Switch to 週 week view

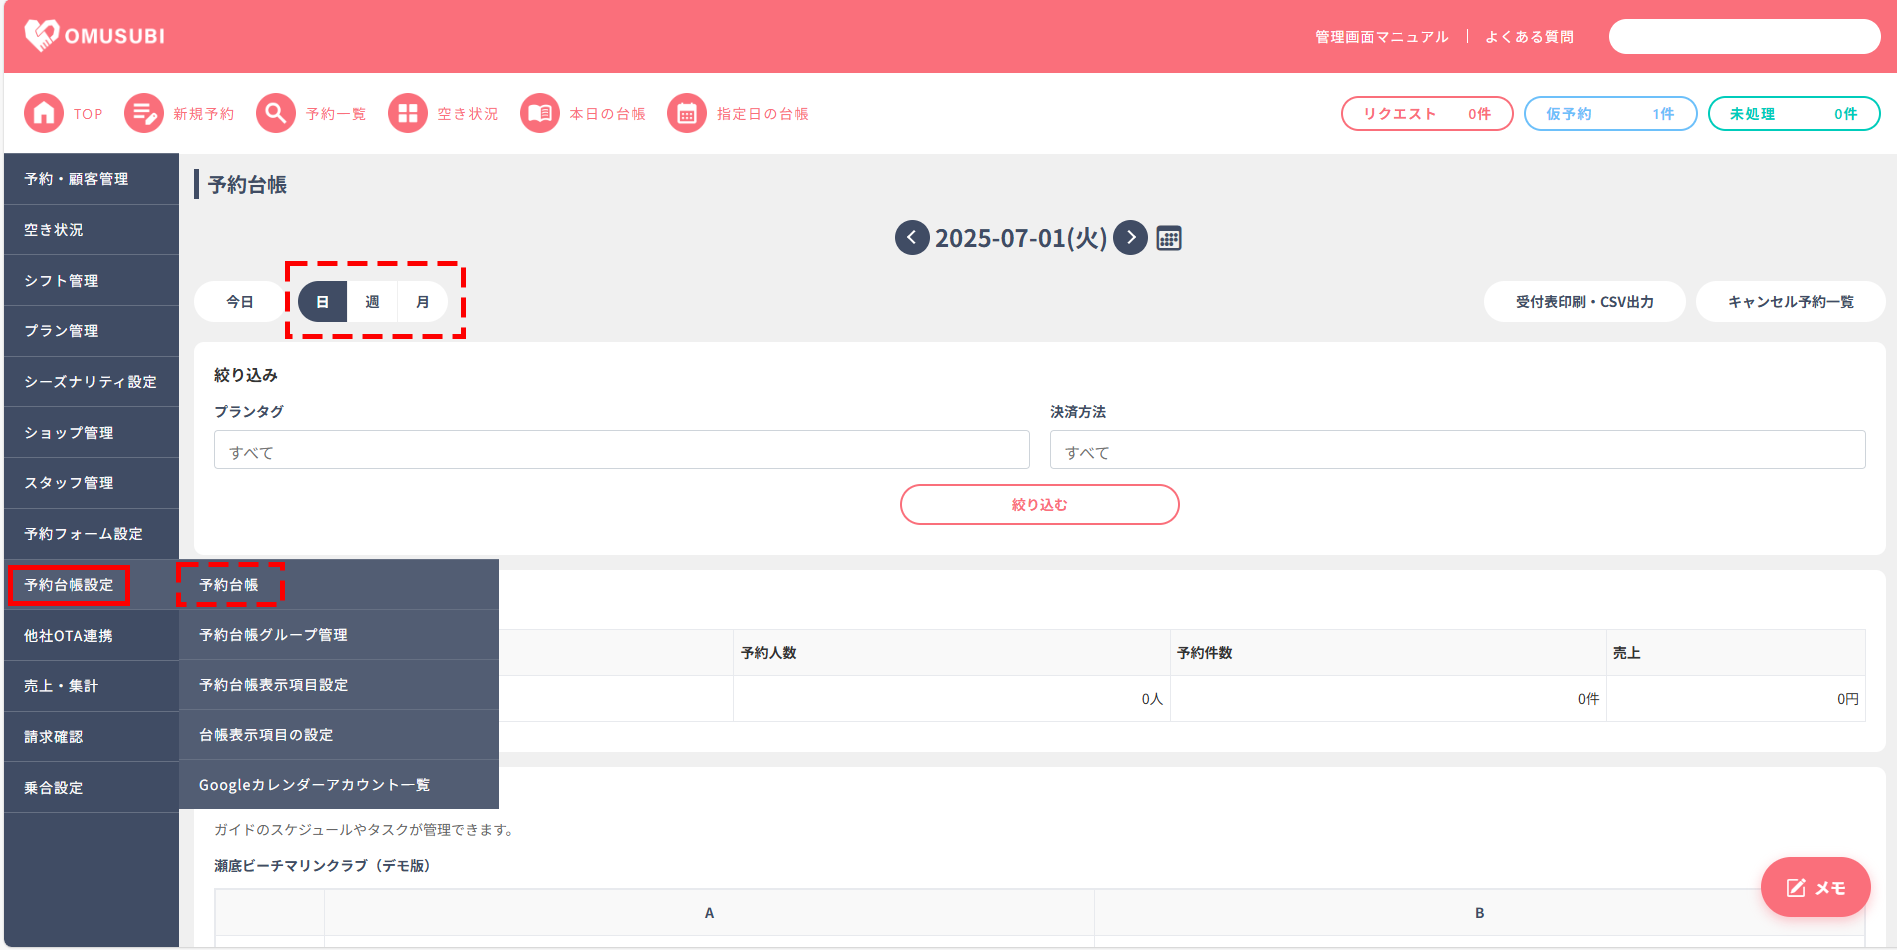pos(372,302)
